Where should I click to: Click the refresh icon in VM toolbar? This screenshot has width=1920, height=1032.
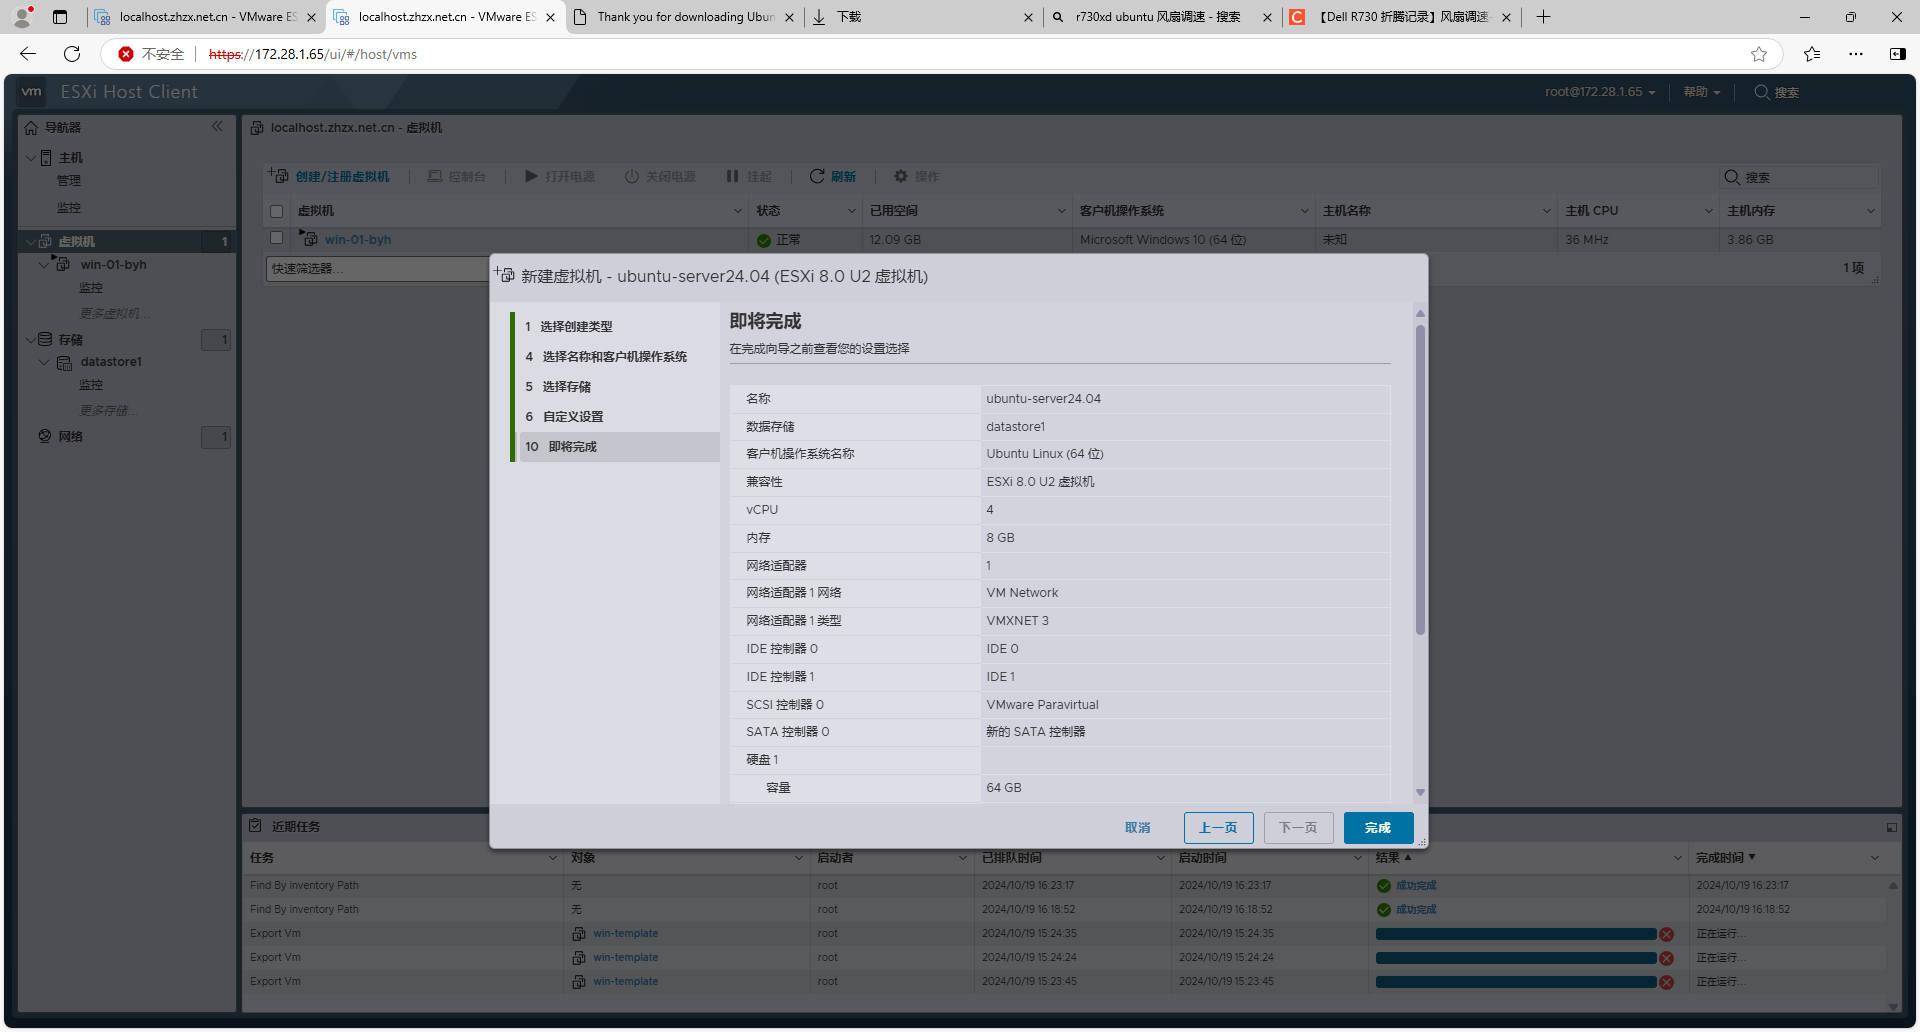pyautogui.click(x=817, y=176)
